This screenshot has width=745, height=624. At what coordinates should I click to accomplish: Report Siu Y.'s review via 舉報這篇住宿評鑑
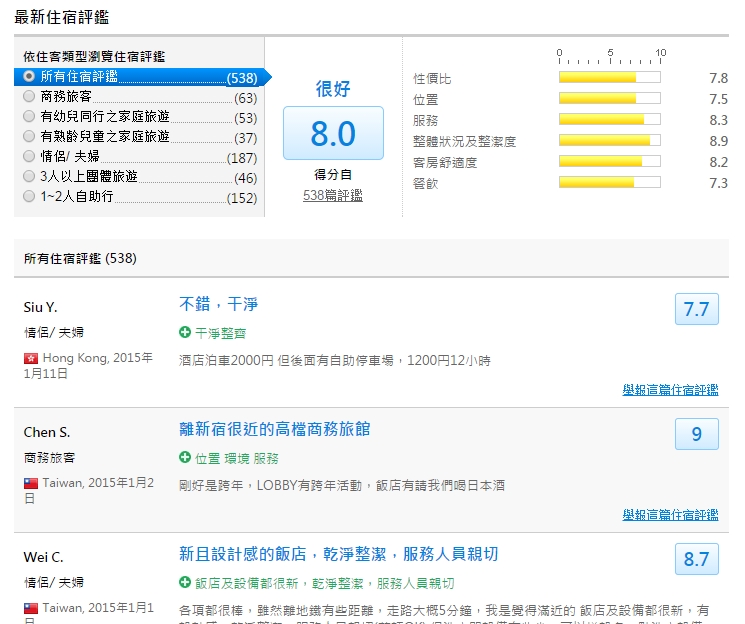(x=670, y=390)
